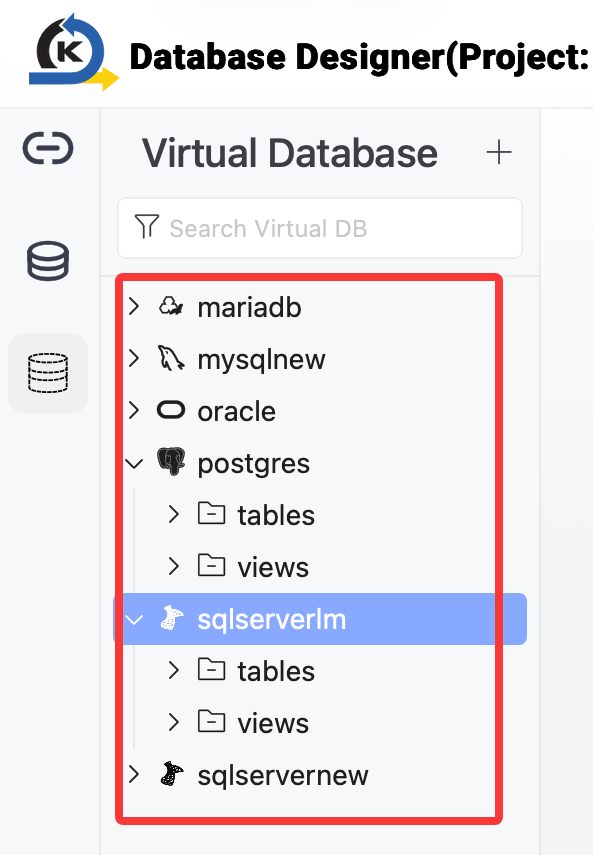The image size is (593, 855).
Task: Expand the mariadb node
Action: point(134,306)
